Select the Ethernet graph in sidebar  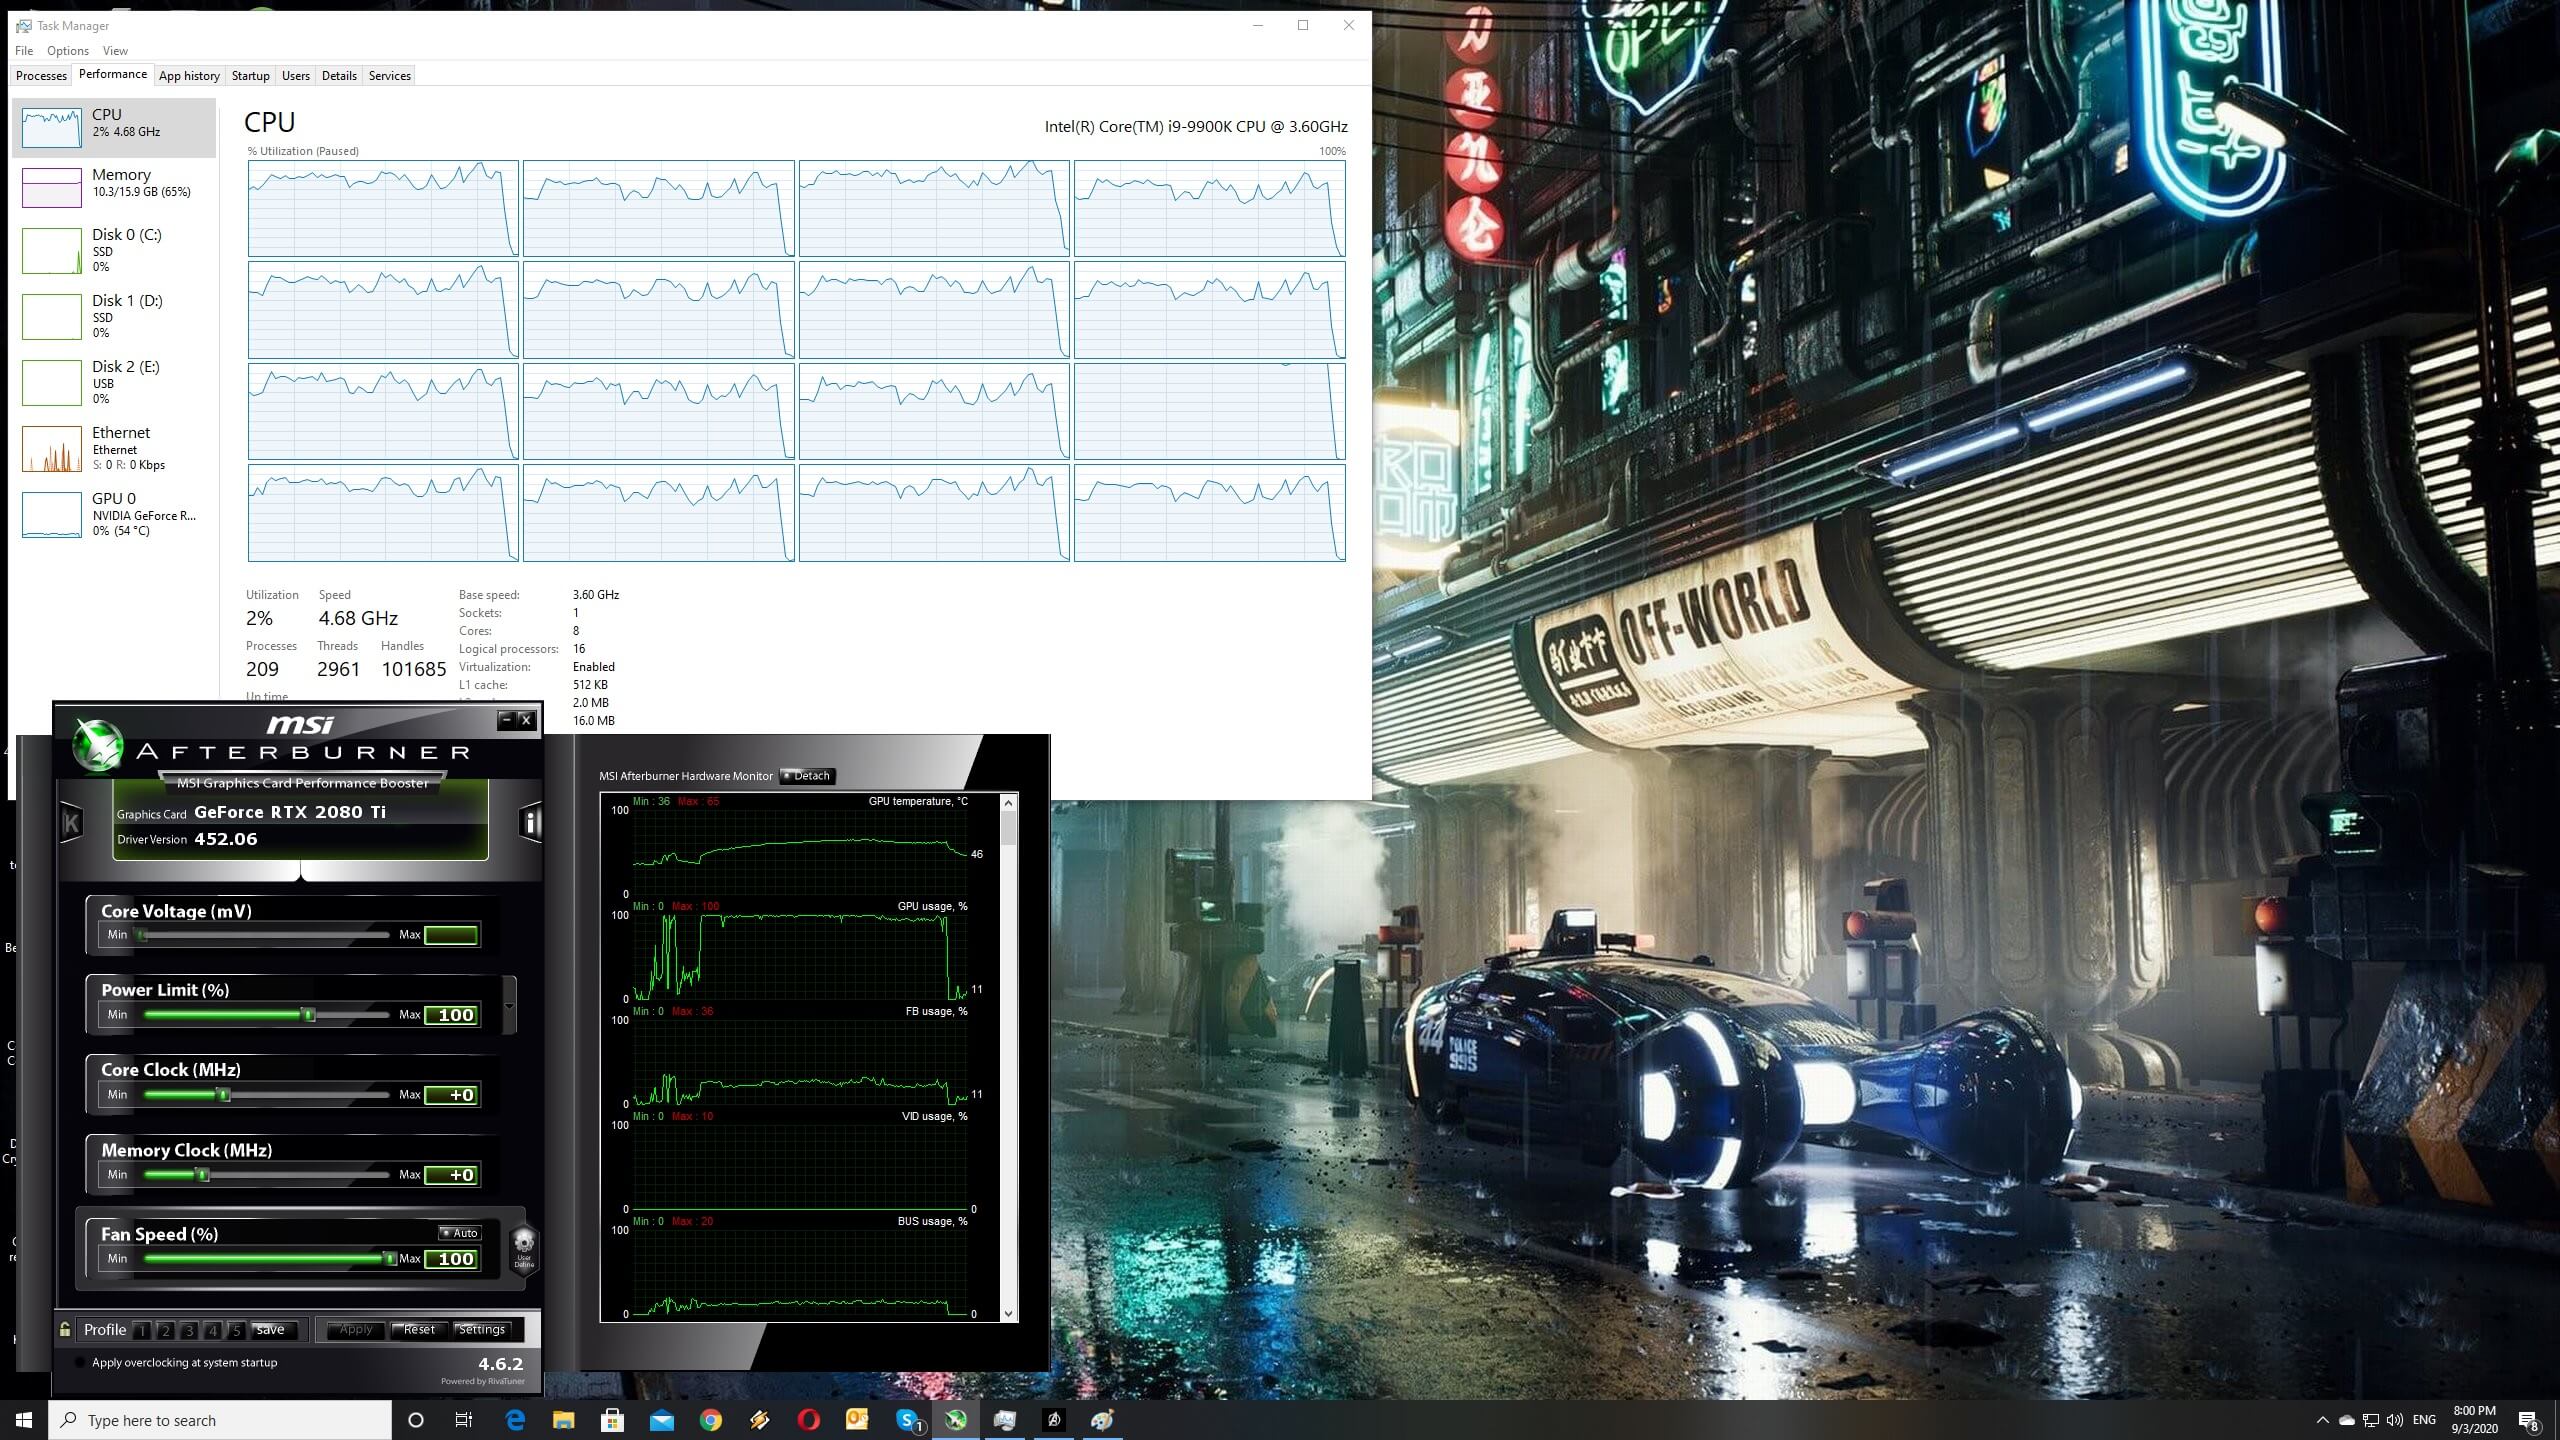point(52,448)
